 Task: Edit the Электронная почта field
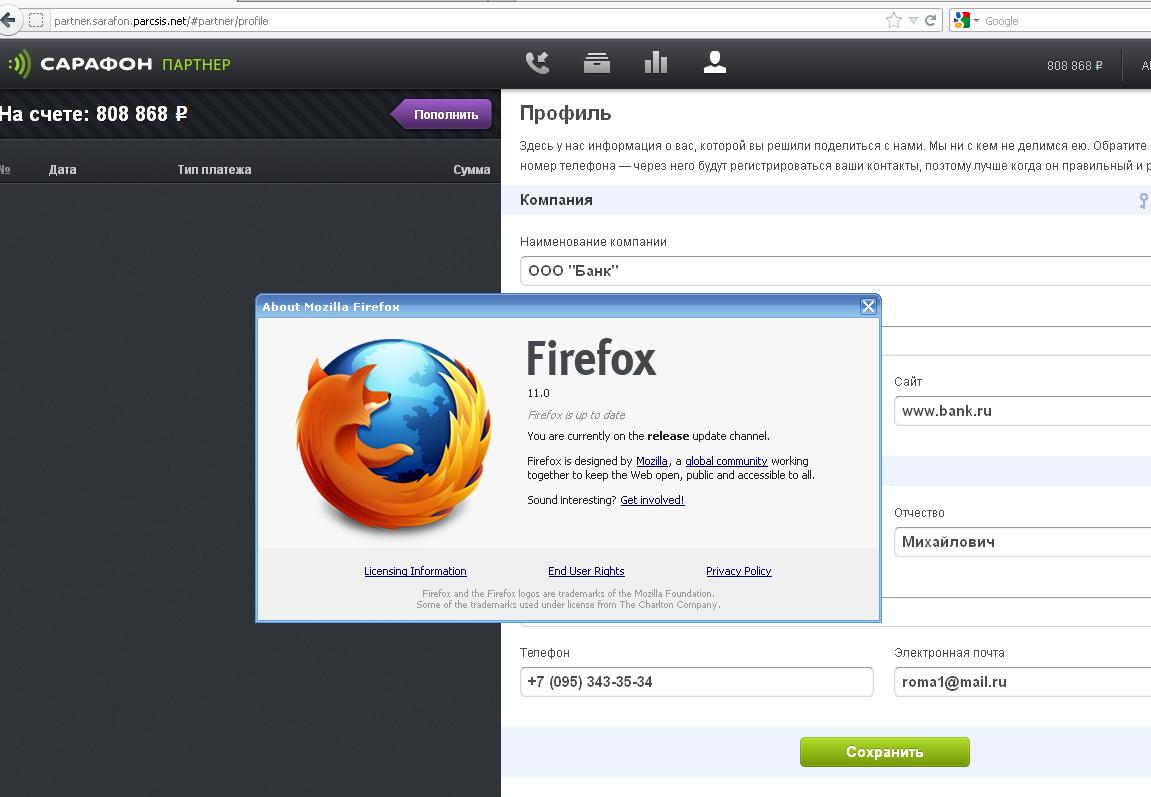pos(1023,682)
